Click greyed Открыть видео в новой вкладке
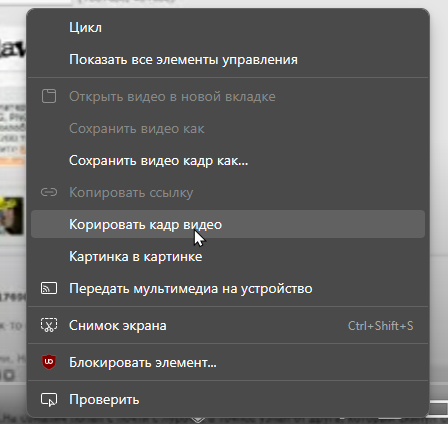The height and width of the screenshot is (424, 448). pyautogui.click(x=228, y=96)
